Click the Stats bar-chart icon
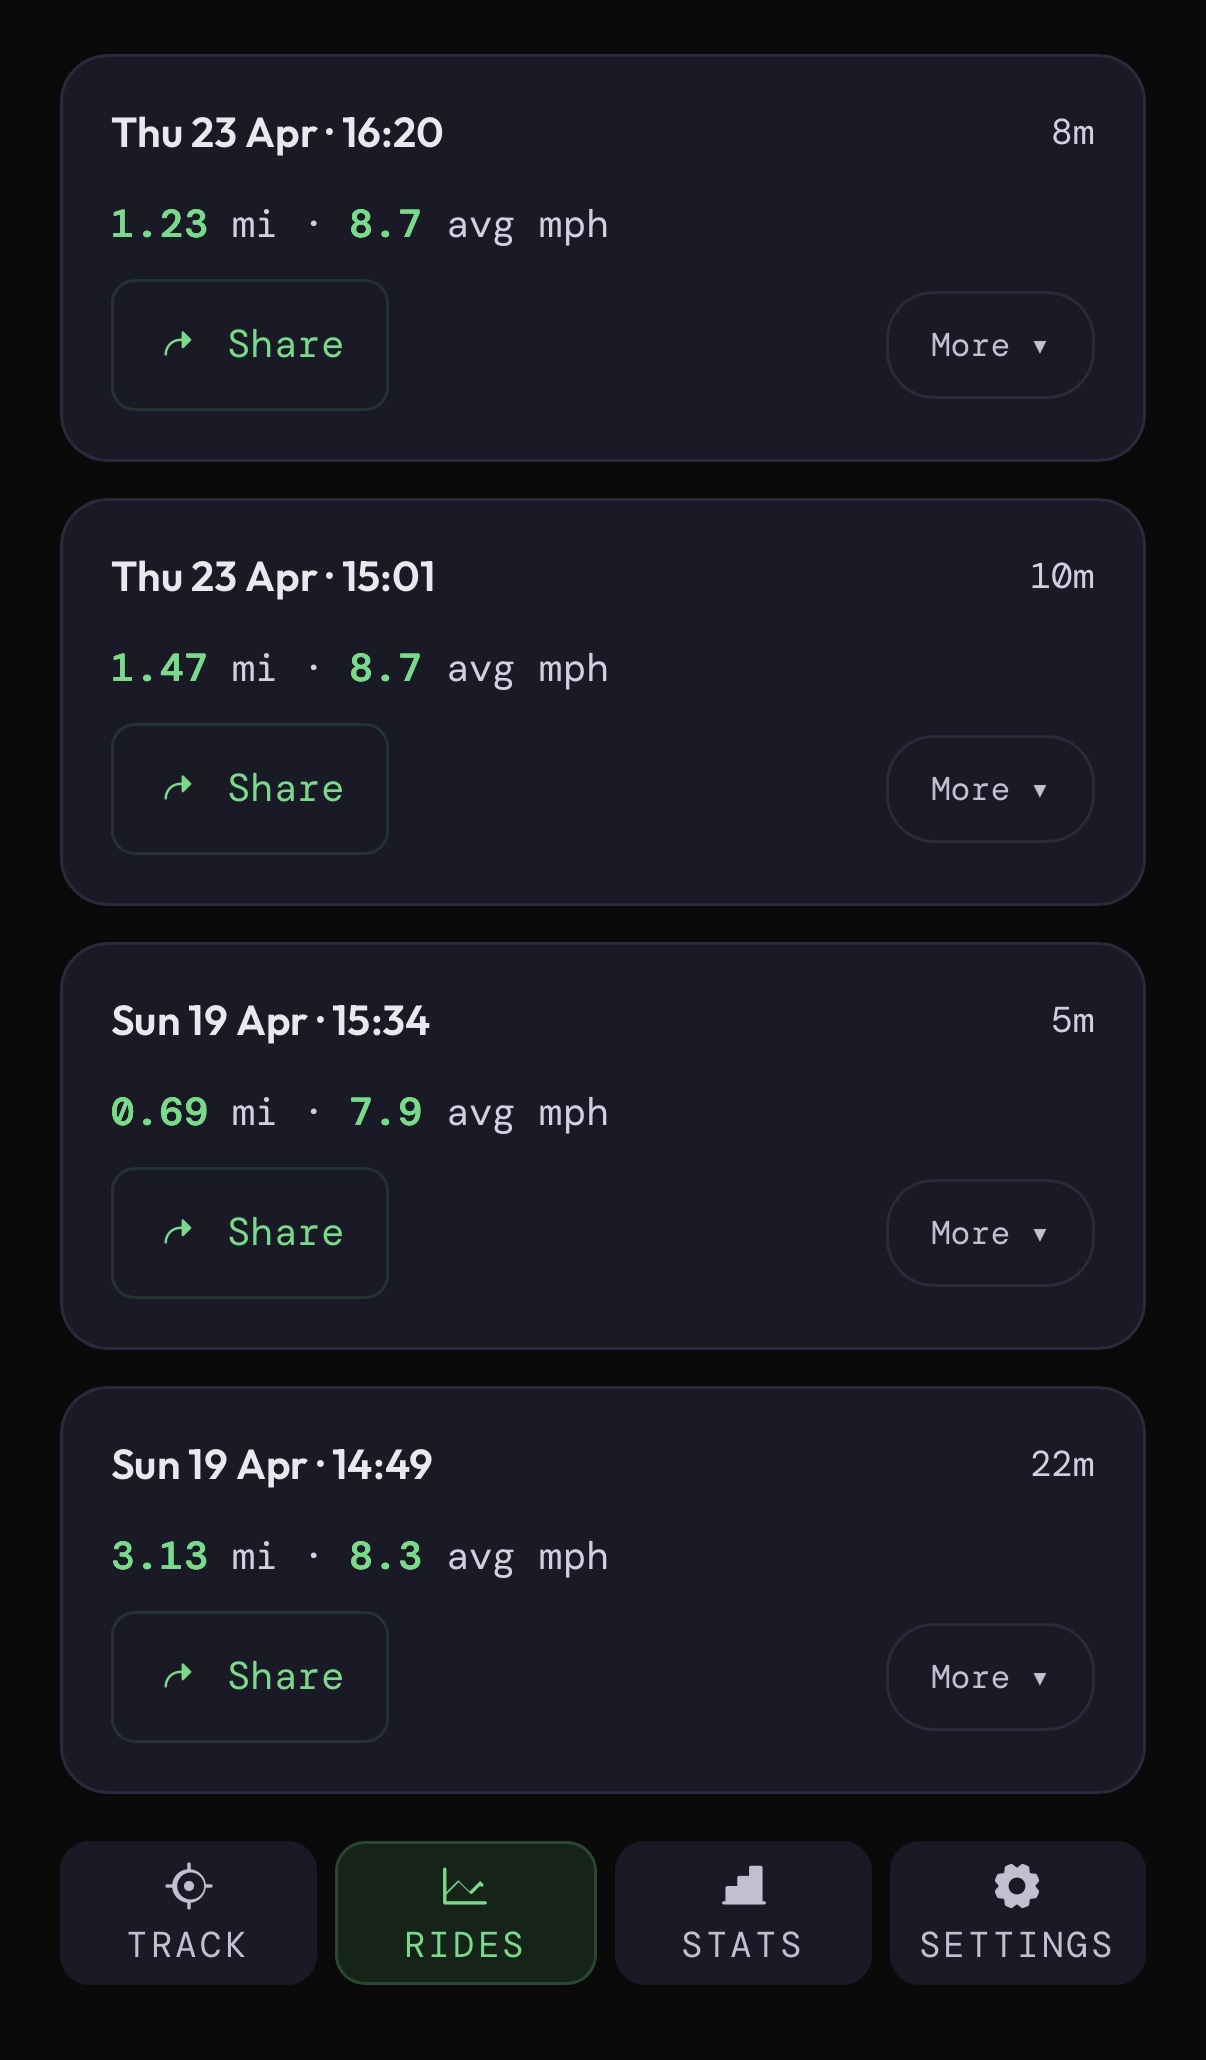 743,1886
